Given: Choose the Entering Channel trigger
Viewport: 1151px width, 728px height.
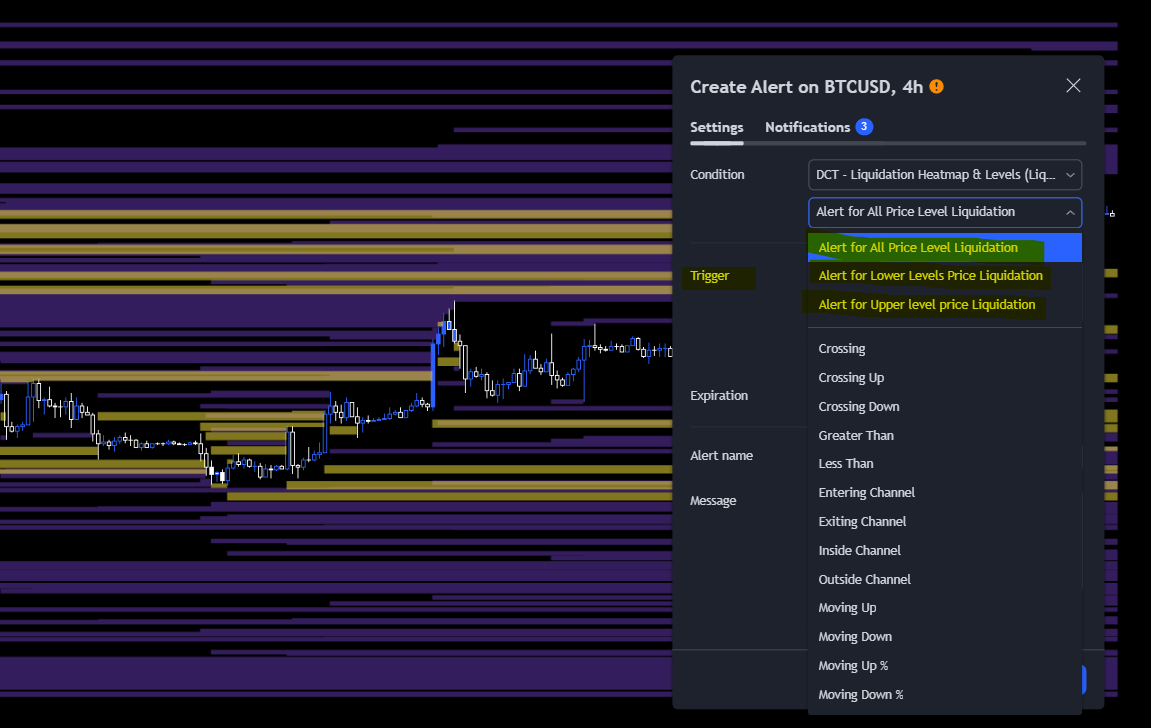Looking at the screenshot, I should tap(866, 492).
